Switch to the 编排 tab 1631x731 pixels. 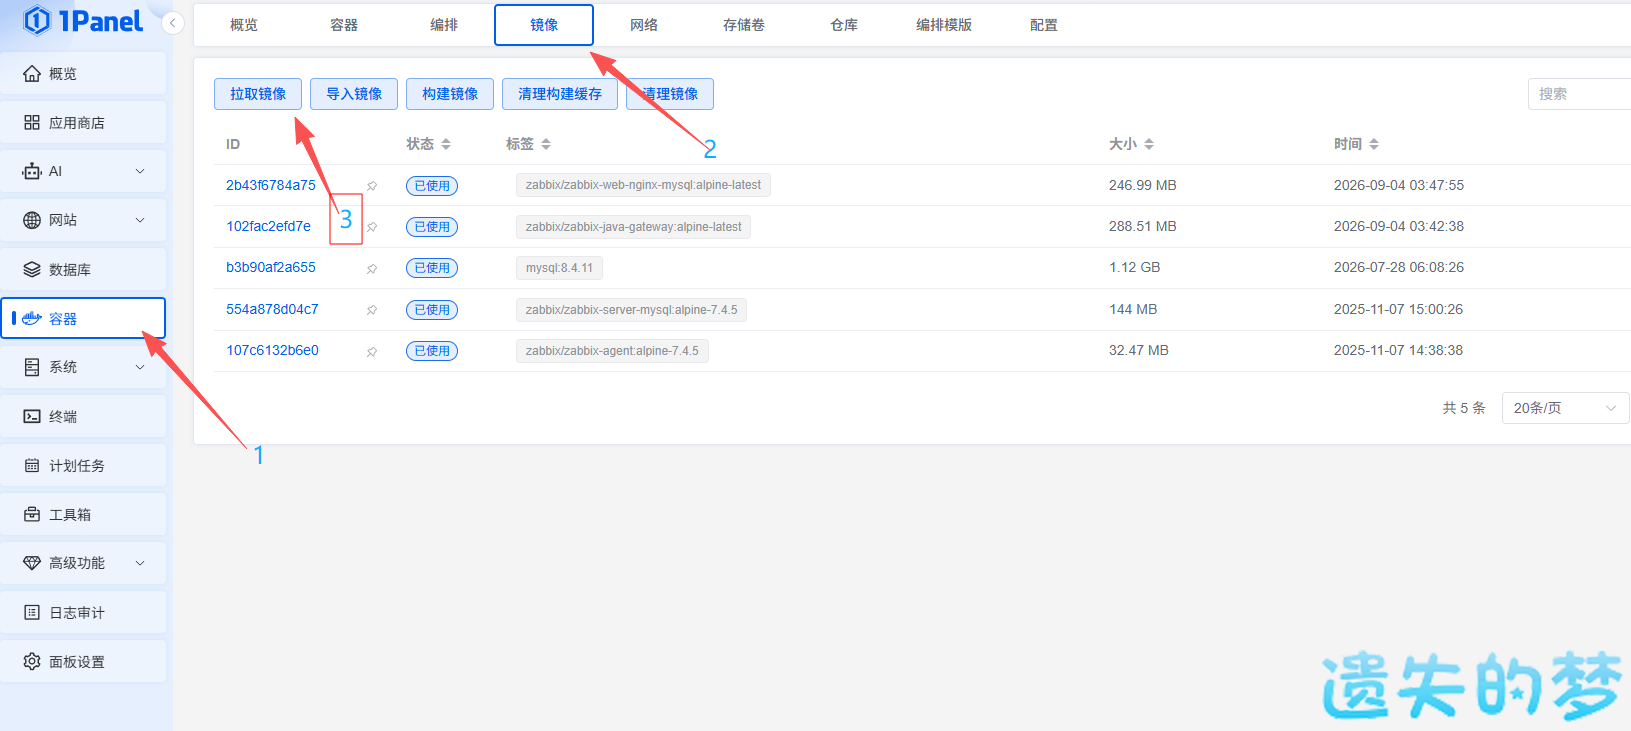click(x=444, y=25)
